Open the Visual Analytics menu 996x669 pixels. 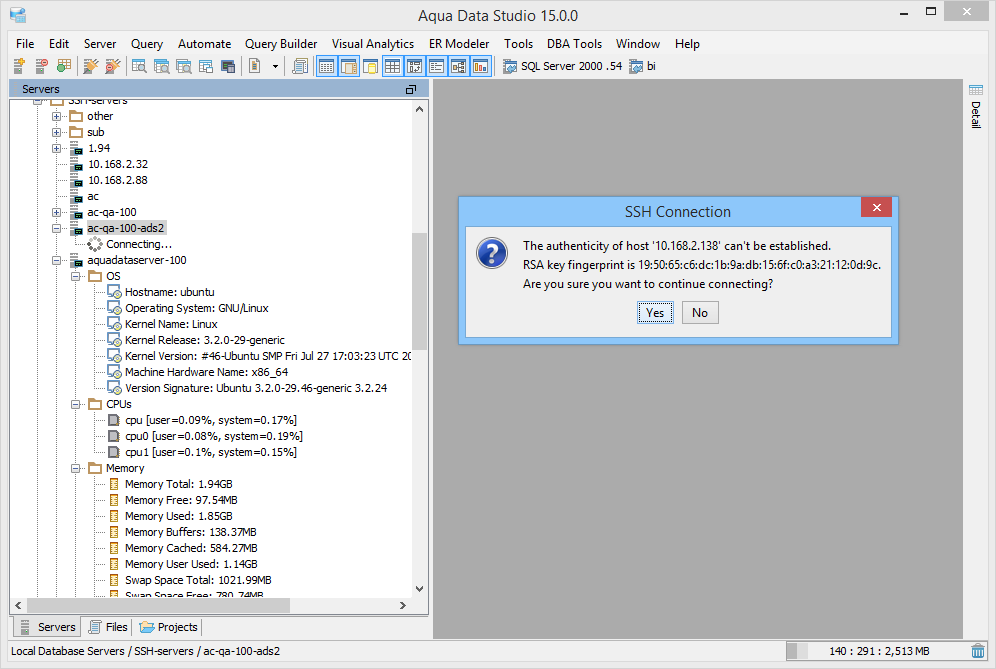[x=373, y=44]
